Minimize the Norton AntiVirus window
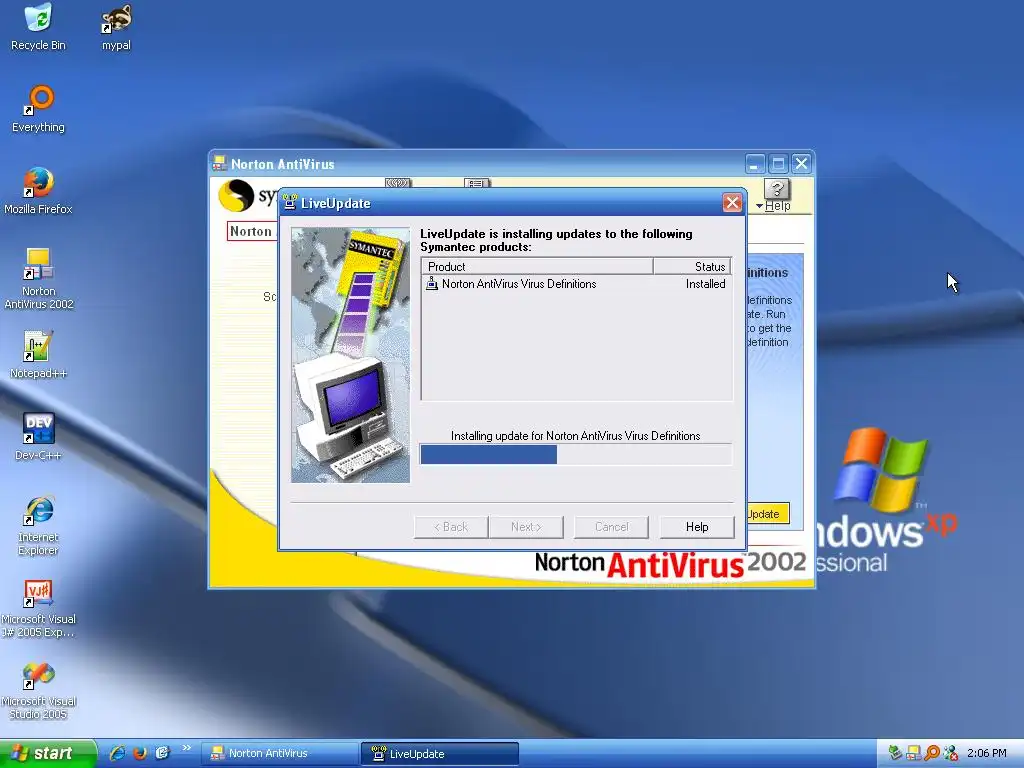This screenshot has height=768, width=1024. click(x=754, y=164)
